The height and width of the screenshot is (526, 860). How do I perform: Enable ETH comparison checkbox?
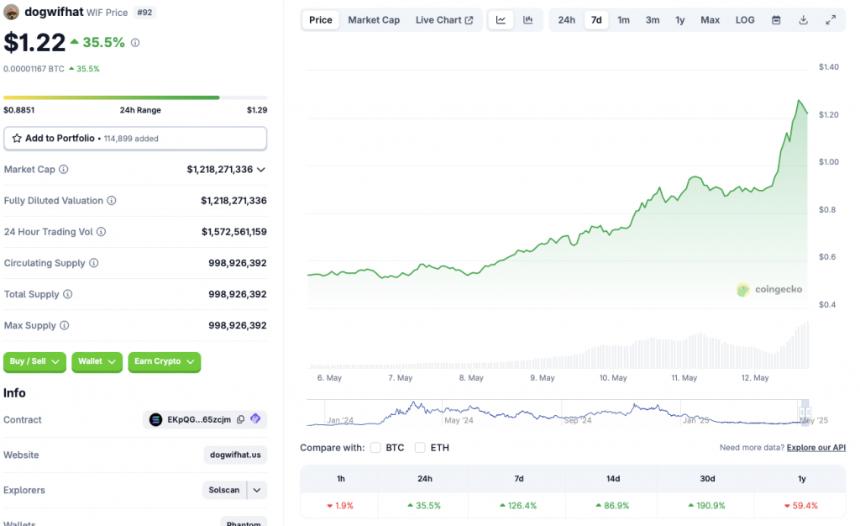pos(420,448)
